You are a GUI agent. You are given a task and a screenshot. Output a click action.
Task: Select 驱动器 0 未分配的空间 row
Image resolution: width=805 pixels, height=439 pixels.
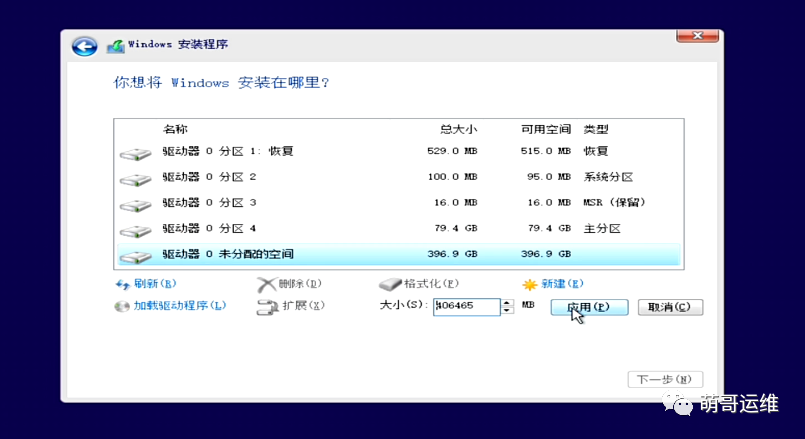click(399, 254)
